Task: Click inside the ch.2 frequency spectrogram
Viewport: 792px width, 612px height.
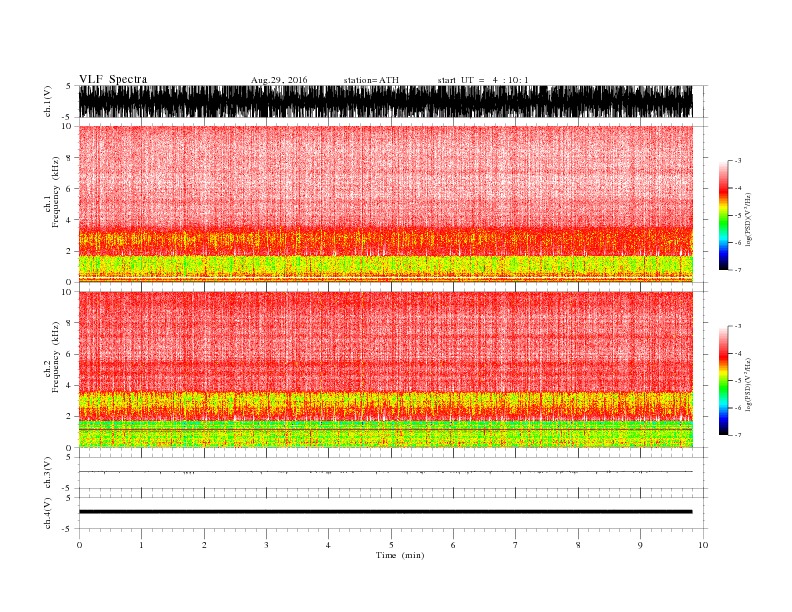Action: coord(385,369)
